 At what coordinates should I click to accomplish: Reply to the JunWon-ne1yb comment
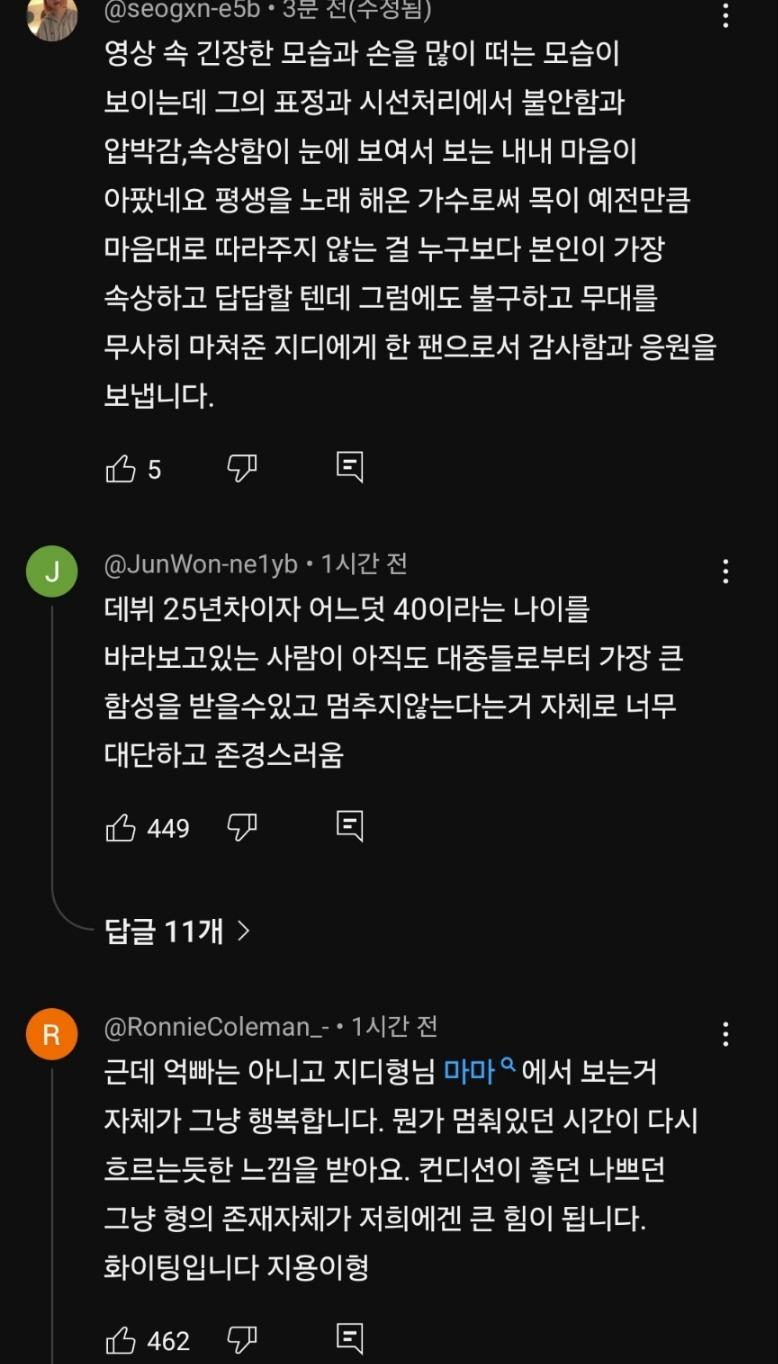pyautogui.click(x=349, y=826)
